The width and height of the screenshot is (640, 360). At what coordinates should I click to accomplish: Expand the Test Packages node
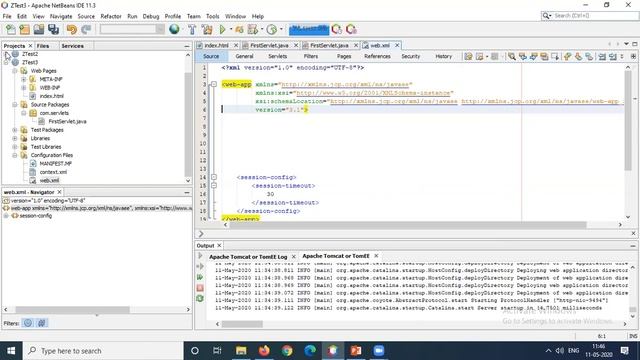(15, 130)
